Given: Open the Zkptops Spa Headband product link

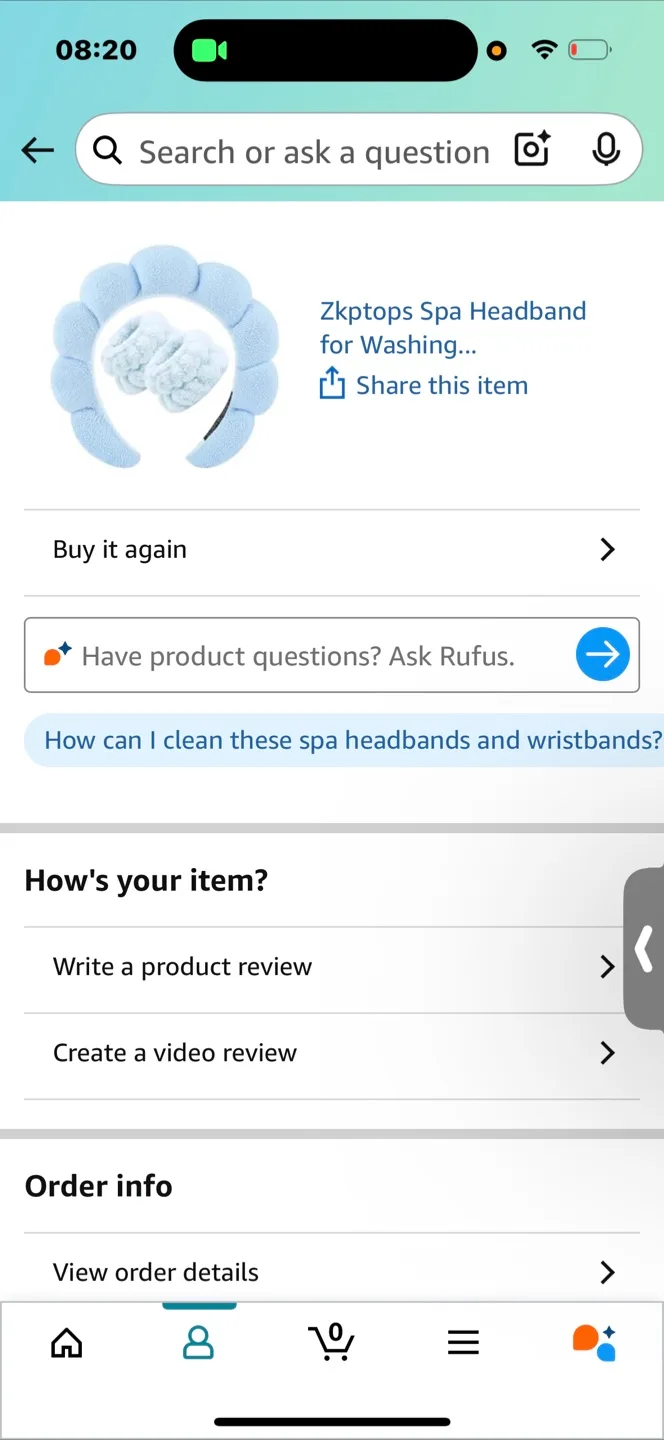Looking at the screenshot, I should pos(453,328).
